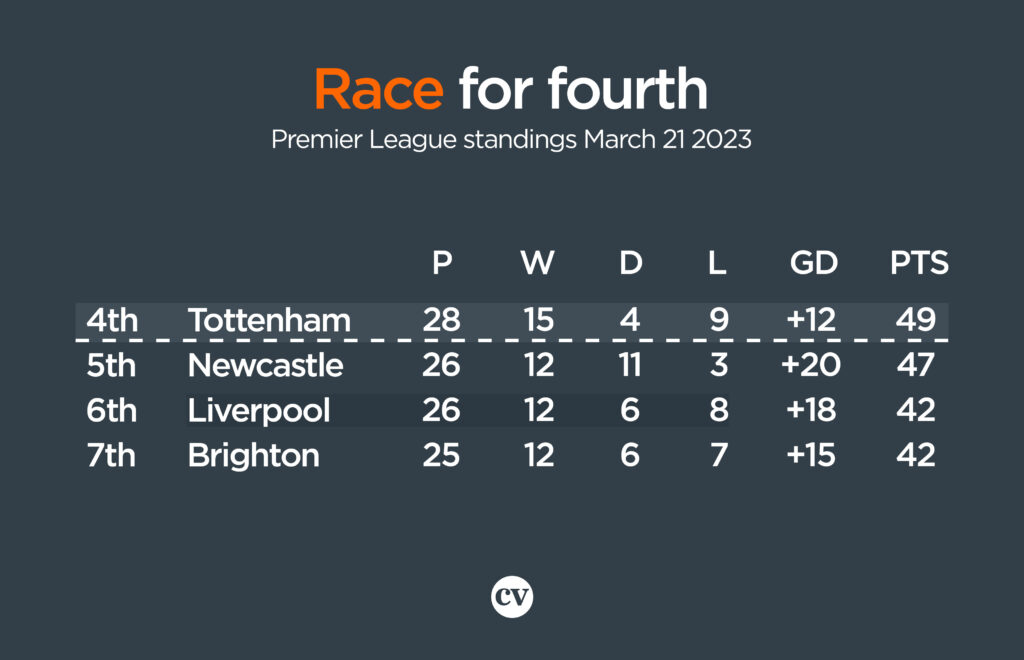Click the D column header
Image resolution: width=1024 pixels, height=660 pixels.
[x=630, y=262]
